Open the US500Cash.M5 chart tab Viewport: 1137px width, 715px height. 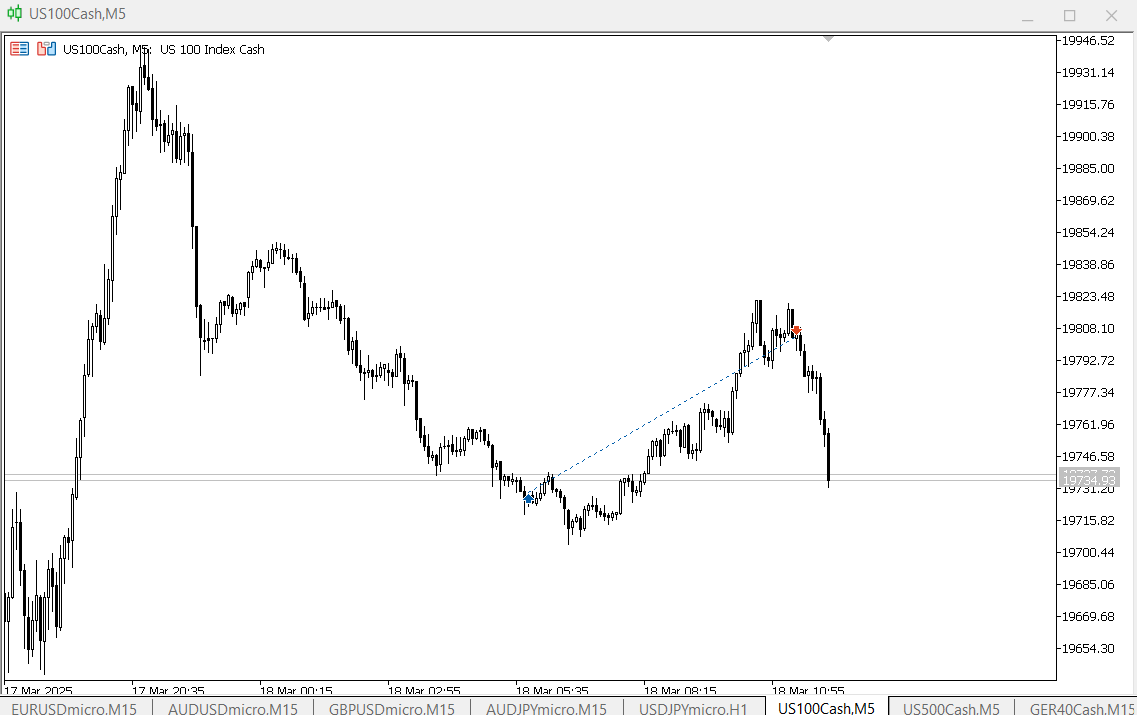point(949,708)
